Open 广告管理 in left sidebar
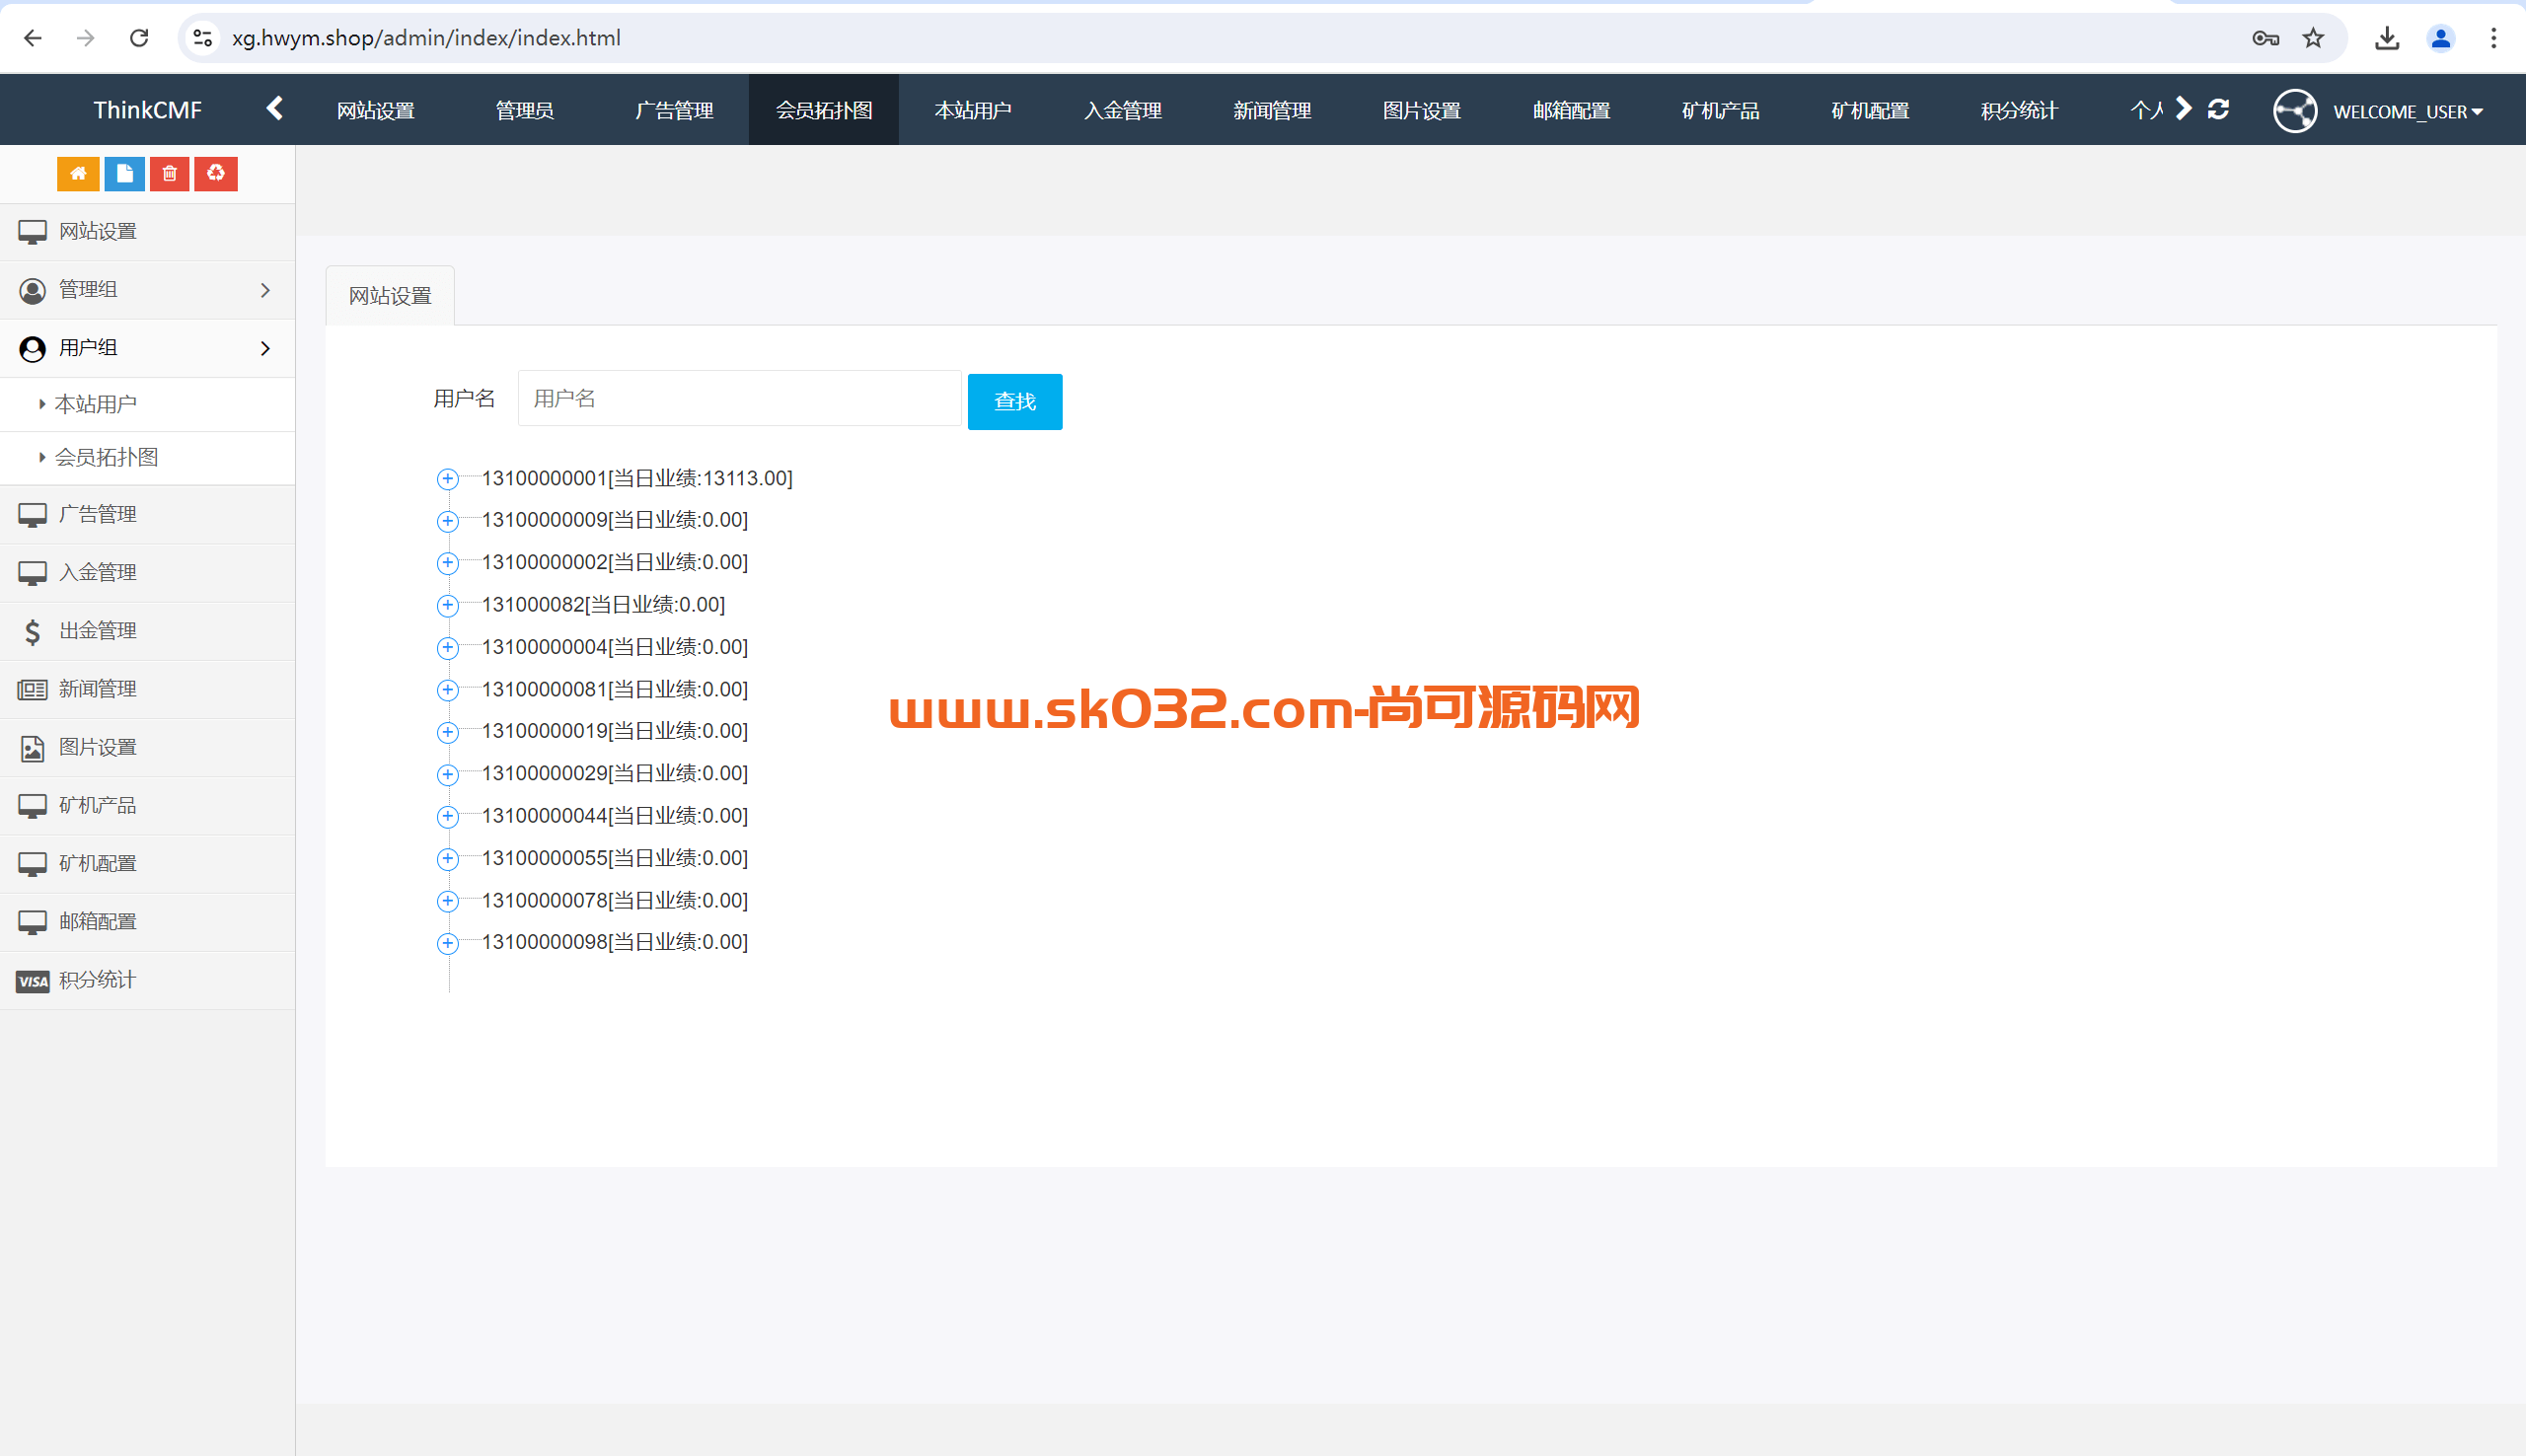Viewport: 2526px width, 1456px height. [x=147, y=515]
